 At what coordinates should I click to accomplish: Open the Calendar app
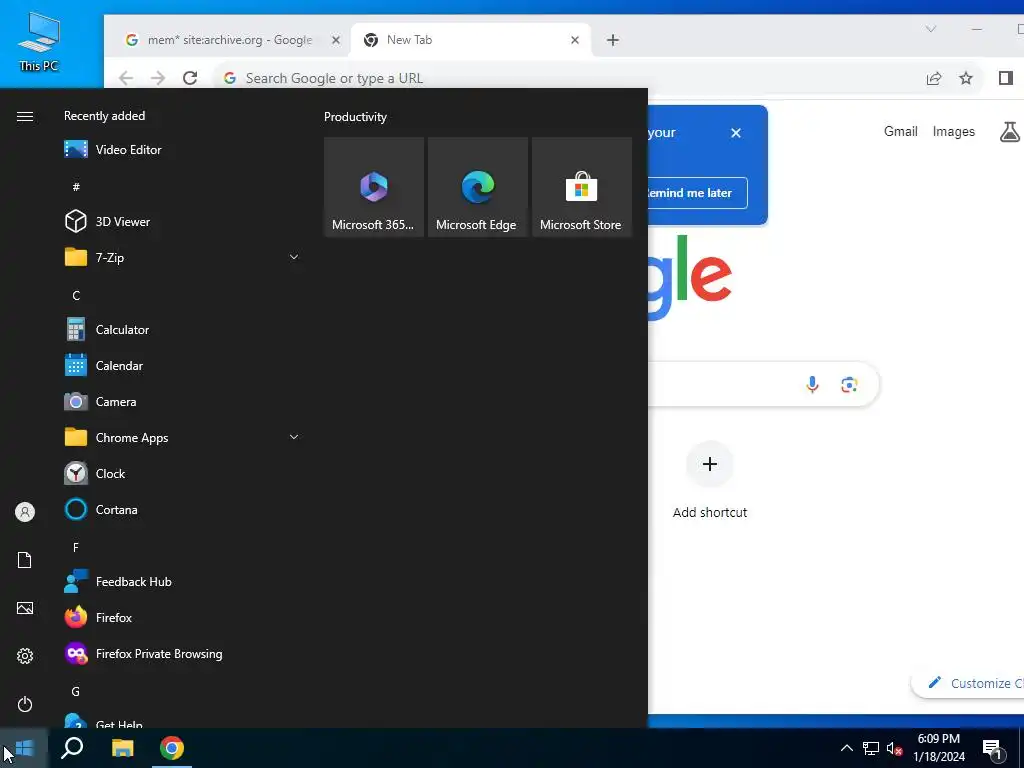(x=180, y=366)
